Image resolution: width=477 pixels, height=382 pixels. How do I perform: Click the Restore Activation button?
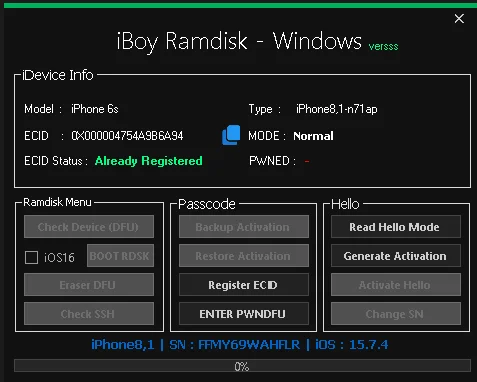(x=244, y=256)
